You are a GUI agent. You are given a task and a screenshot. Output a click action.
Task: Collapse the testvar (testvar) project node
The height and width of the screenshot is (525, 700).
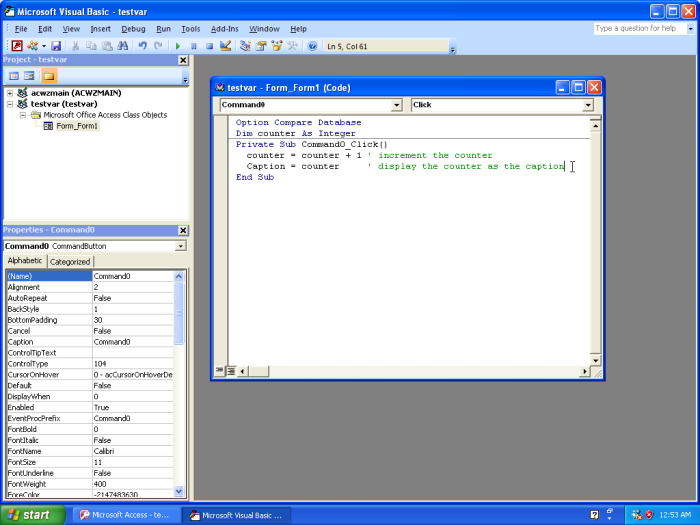[x=10, y=104]
